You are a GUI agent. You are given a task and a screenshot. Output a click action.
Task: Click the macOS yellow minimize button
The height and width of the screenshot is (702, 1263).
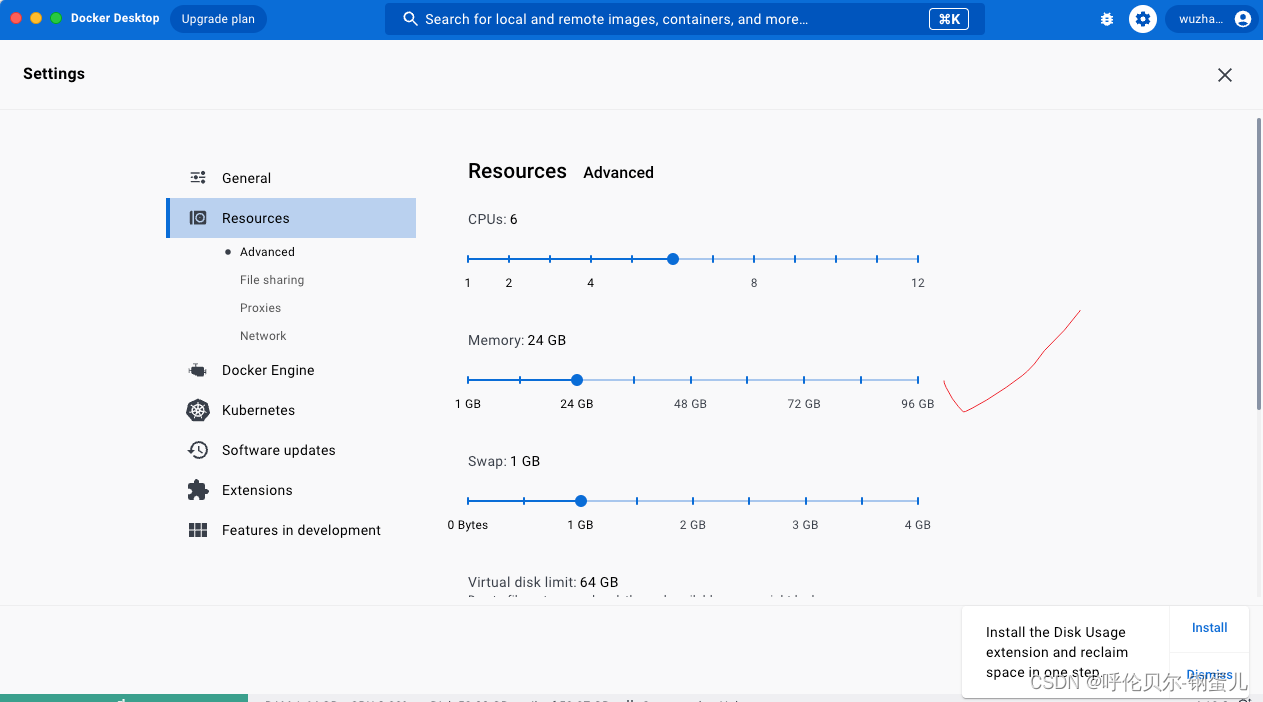pos(36,18)
